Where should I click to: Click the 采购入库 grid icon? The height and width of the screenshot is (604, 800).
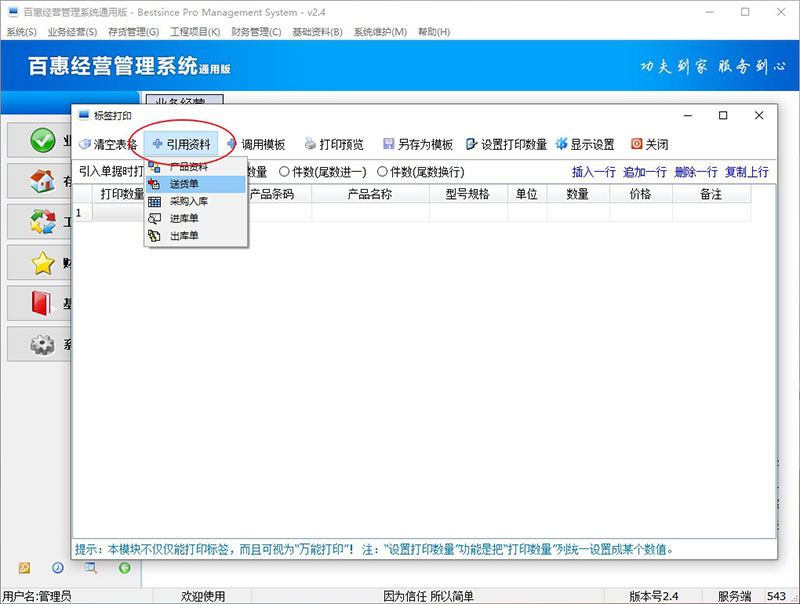155,202
